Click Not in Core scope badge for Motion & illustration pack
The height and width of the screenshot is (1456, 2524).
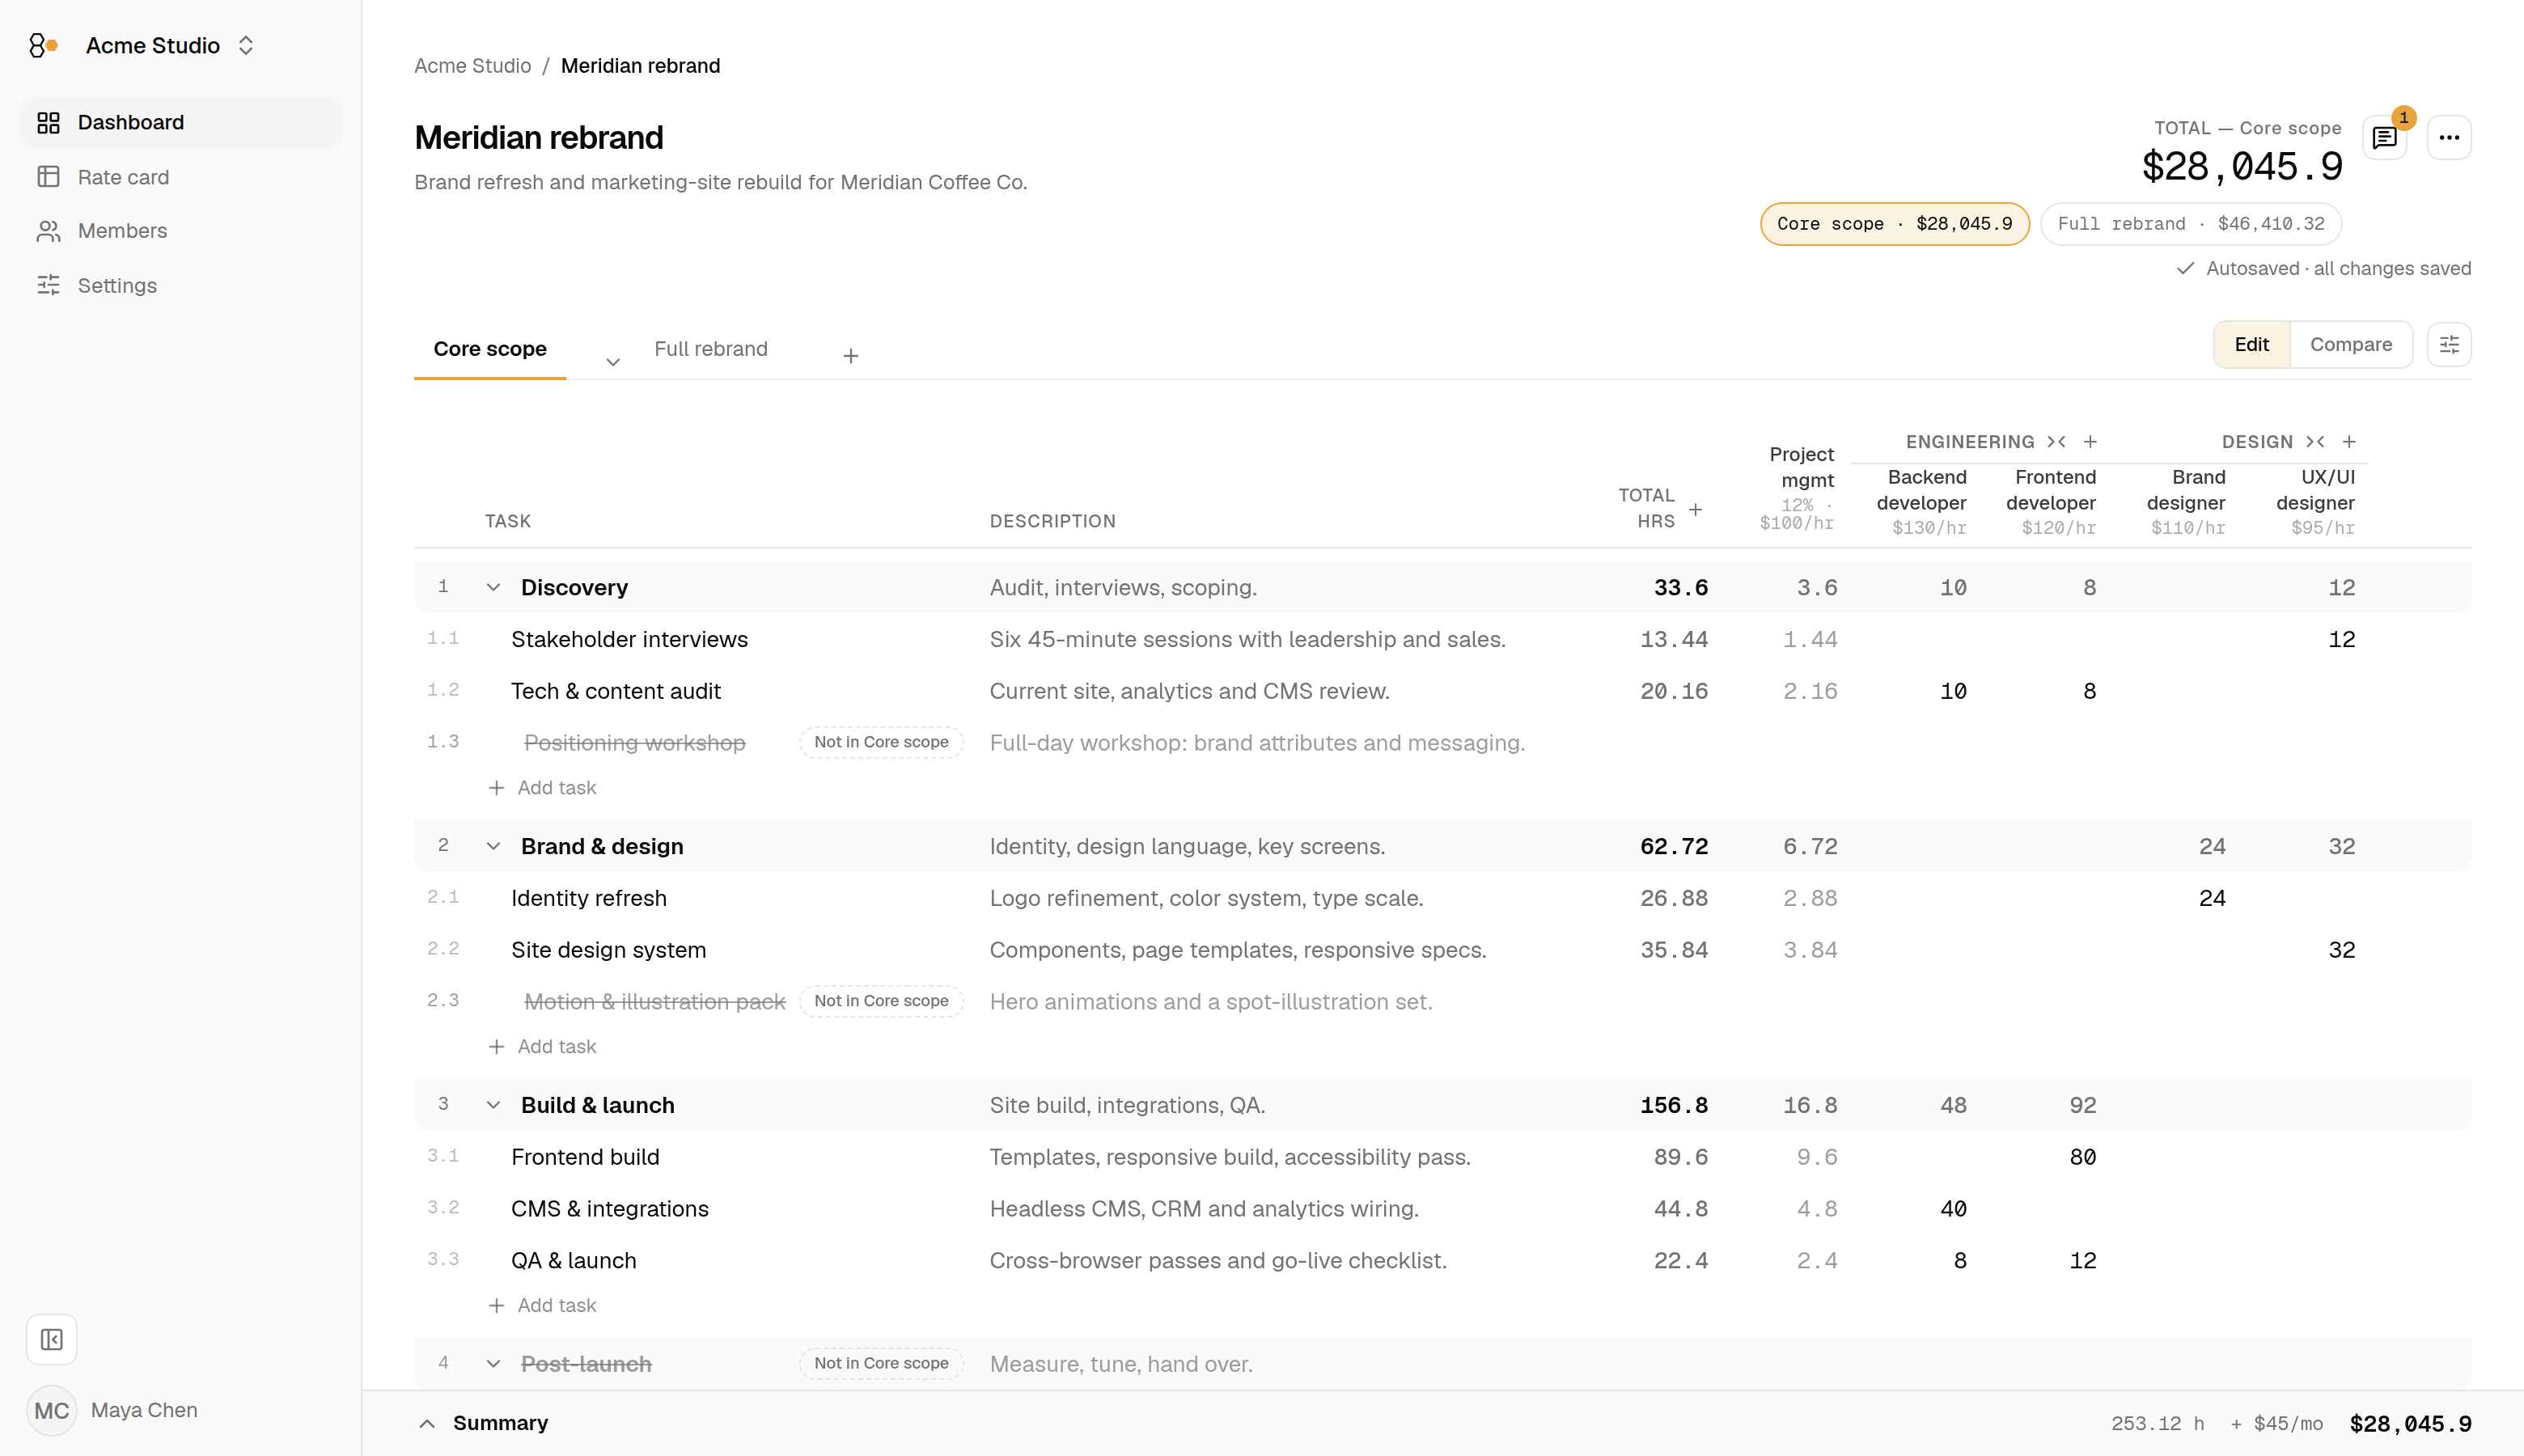pyautogui.click(x=881, y=1001)
